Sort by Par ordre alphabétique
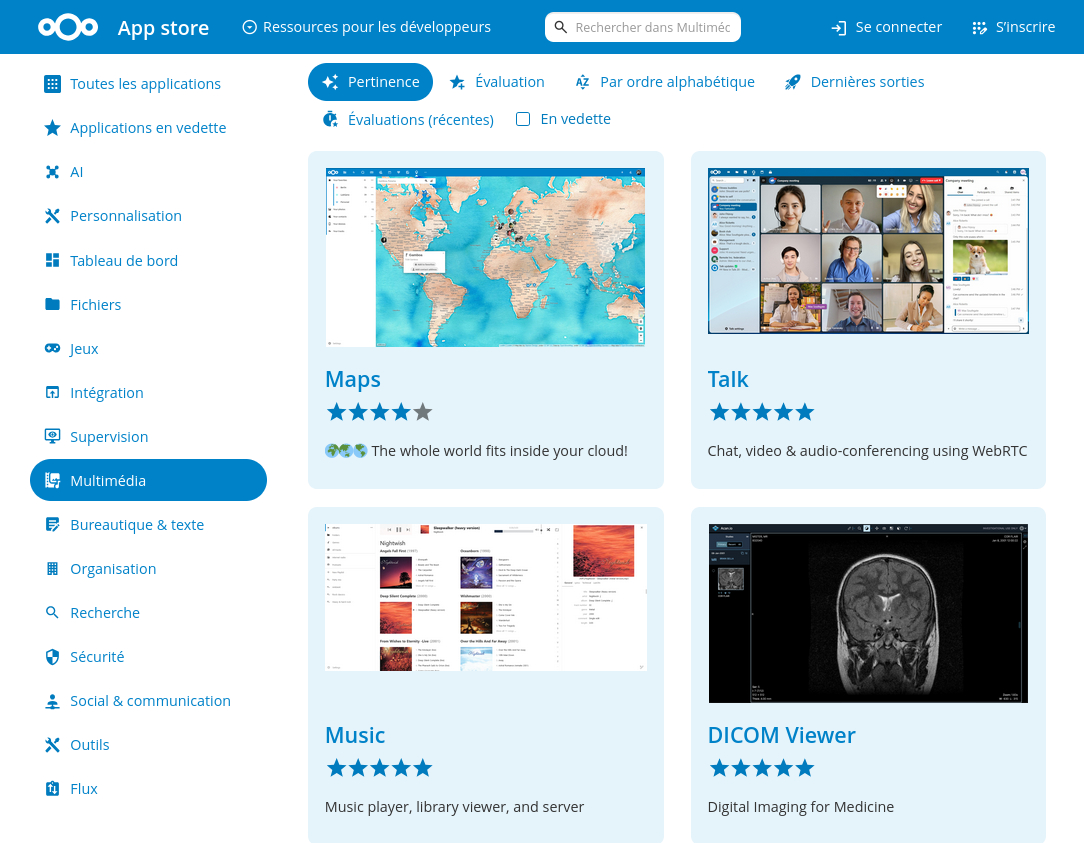This screenshot has width=1084, height=843. pos(665,82)
